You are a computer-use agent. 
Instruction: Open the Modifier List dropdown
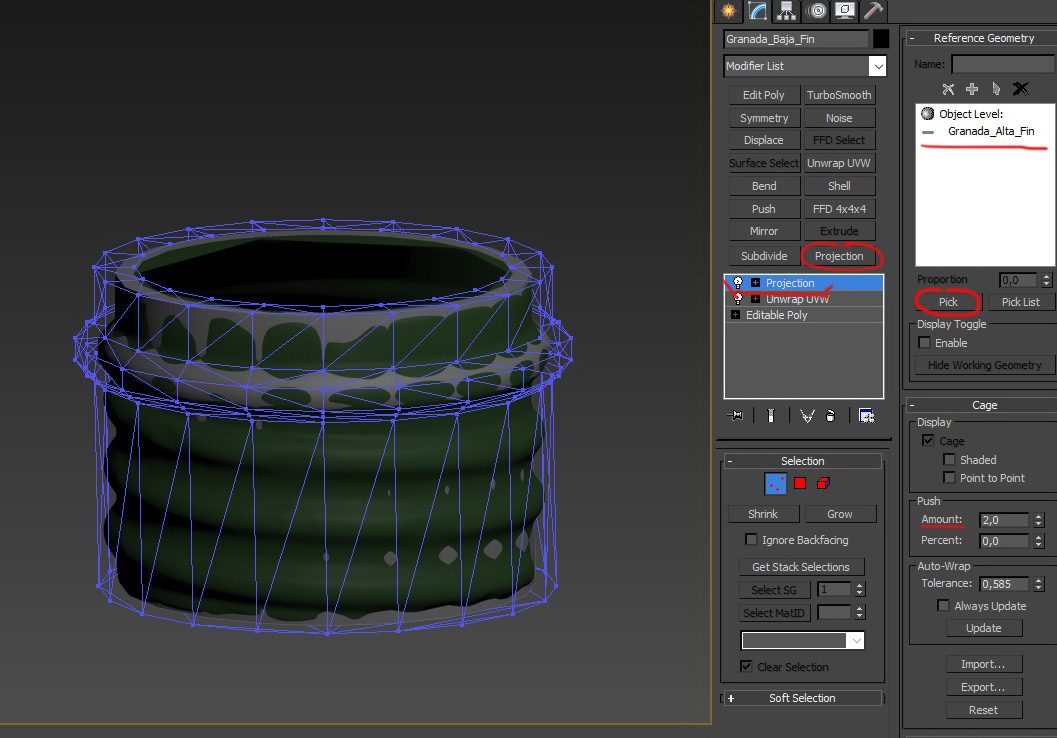tap(878, 66)
